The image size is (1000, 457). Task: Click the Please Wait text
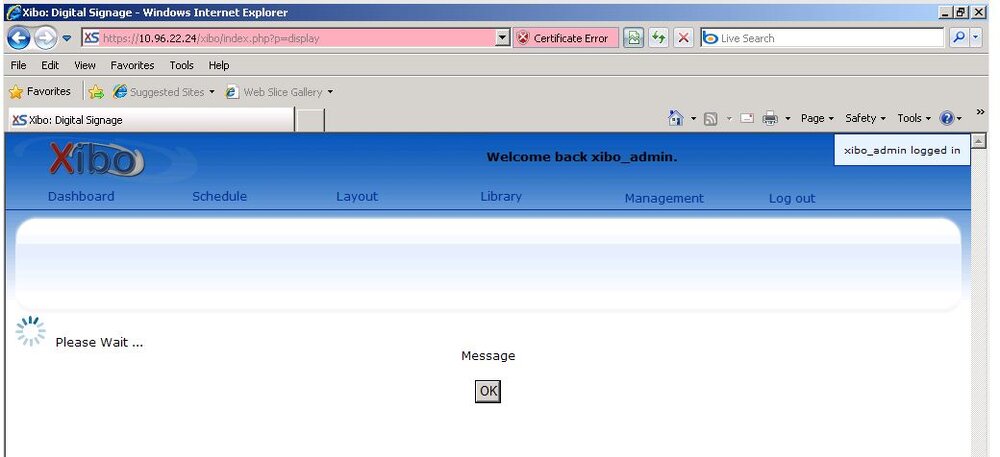(x=99, y=343)
